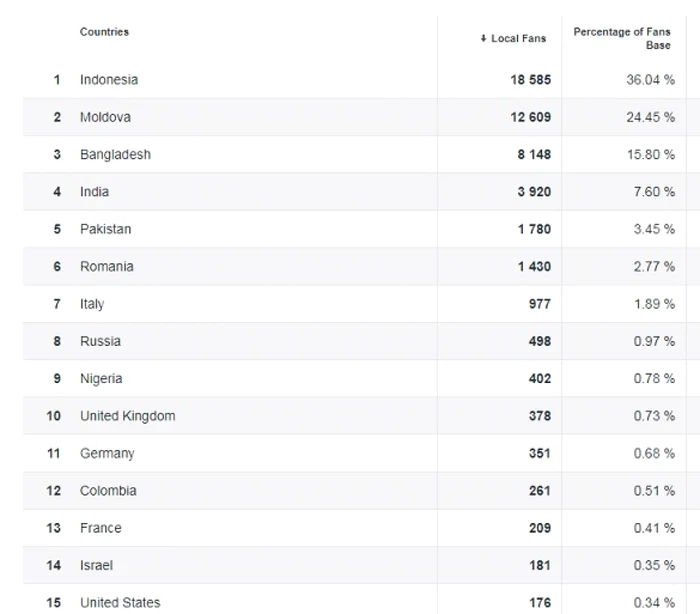Select Romania in the table
This screenshot has height=614, width=700.
tap(106, 267)
